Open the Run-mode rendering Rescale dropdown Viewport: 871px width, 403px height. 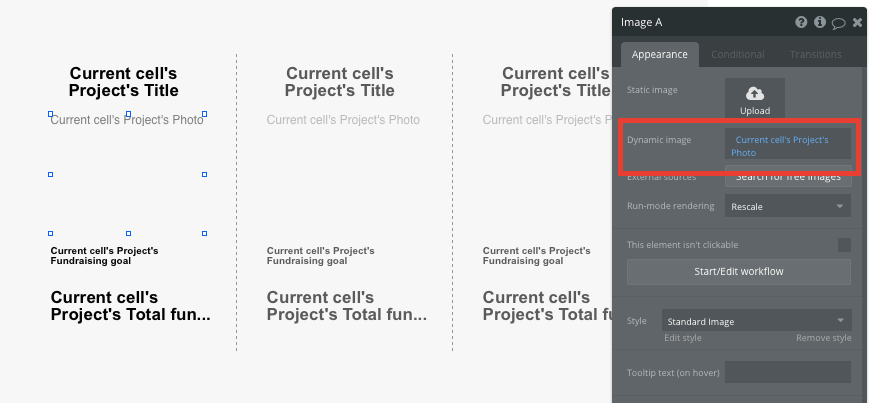click(788, 206)
